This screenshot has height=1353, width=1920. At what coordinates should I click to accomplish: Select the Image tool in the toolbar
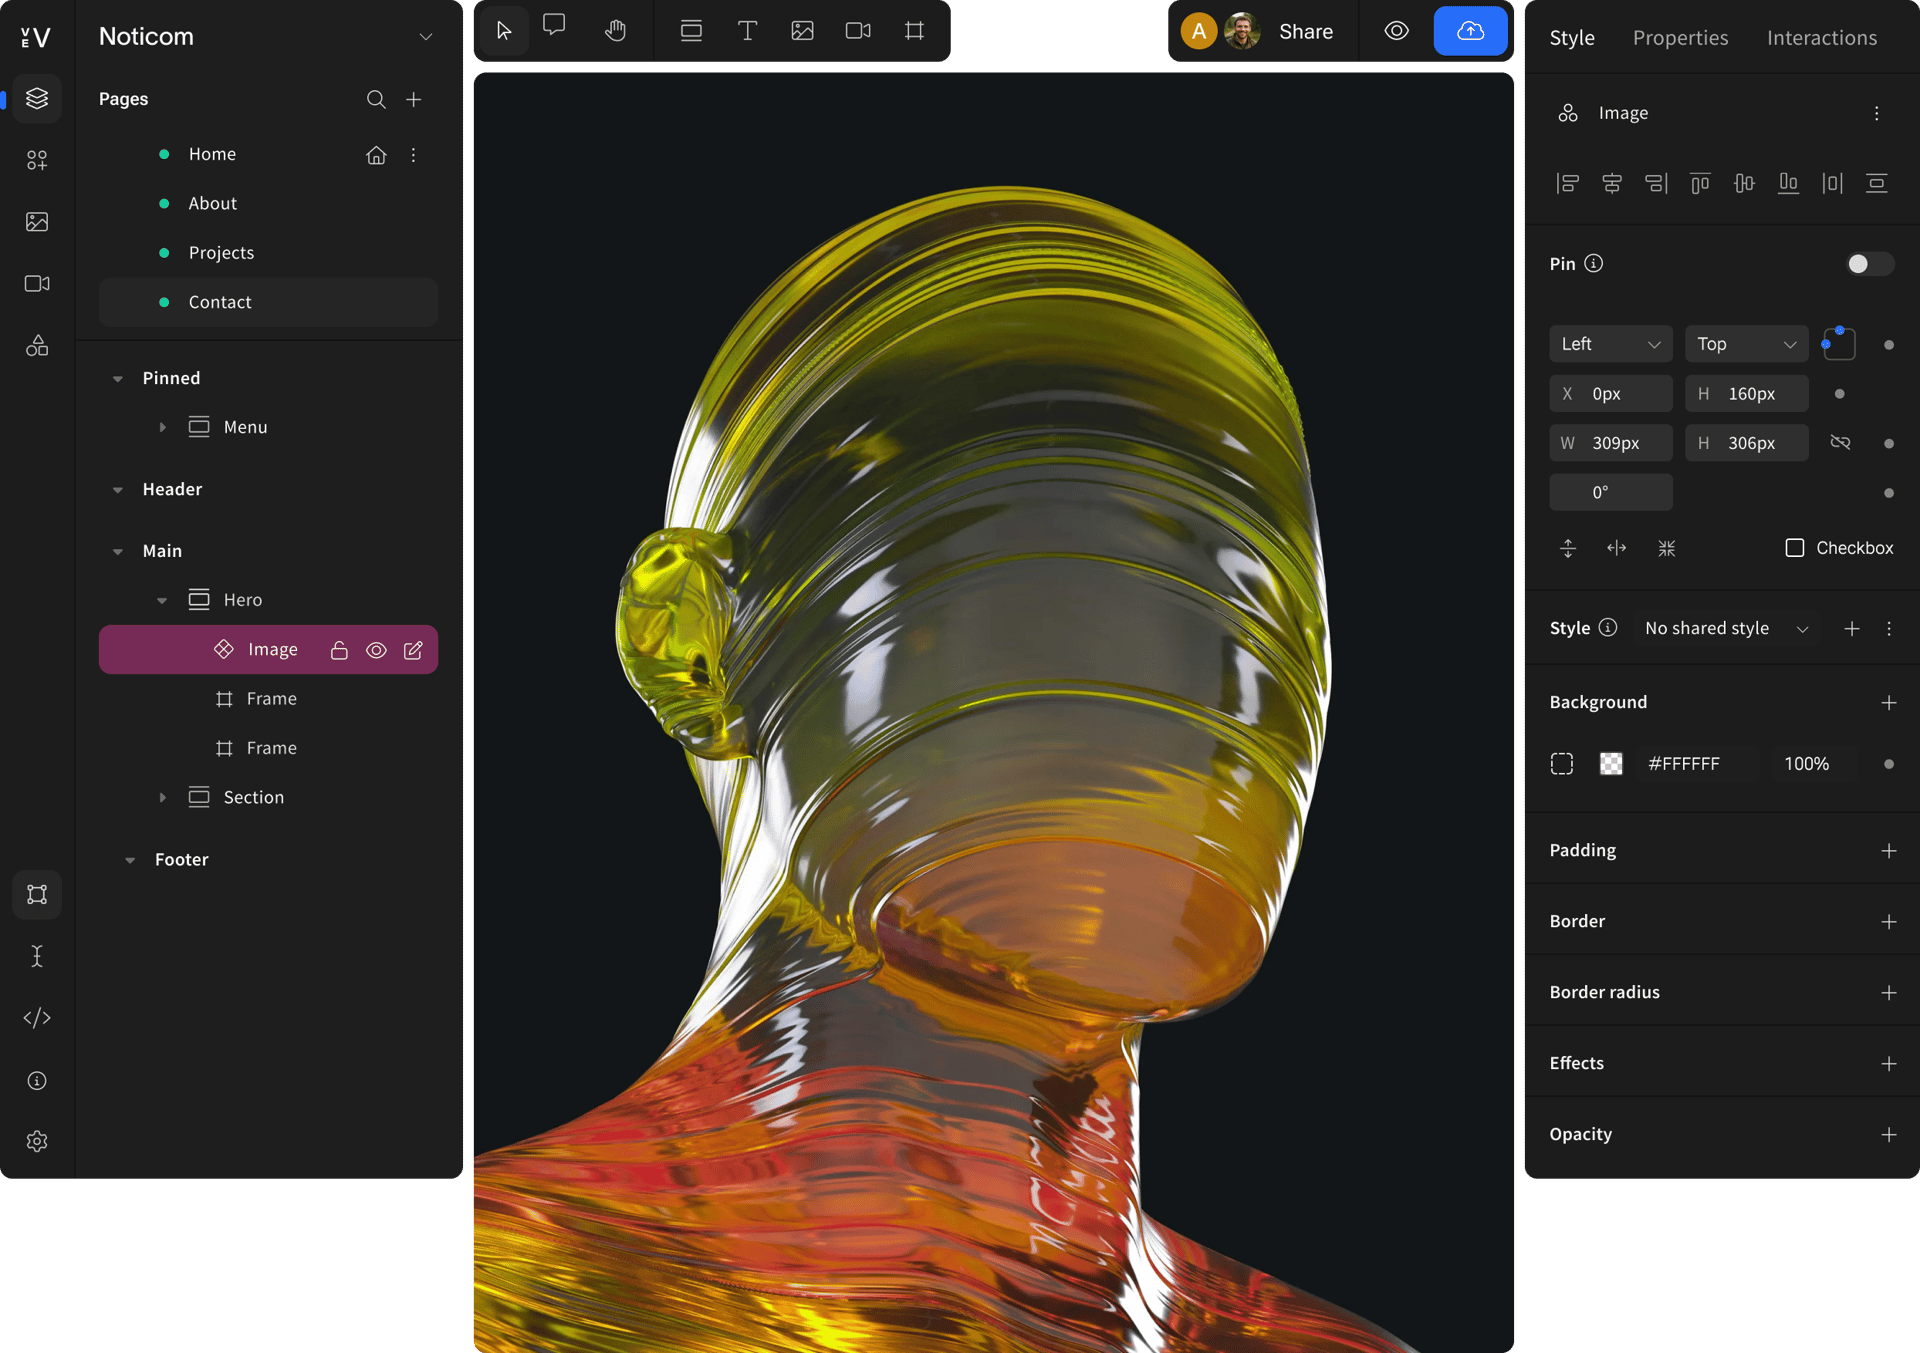[802, 31]
